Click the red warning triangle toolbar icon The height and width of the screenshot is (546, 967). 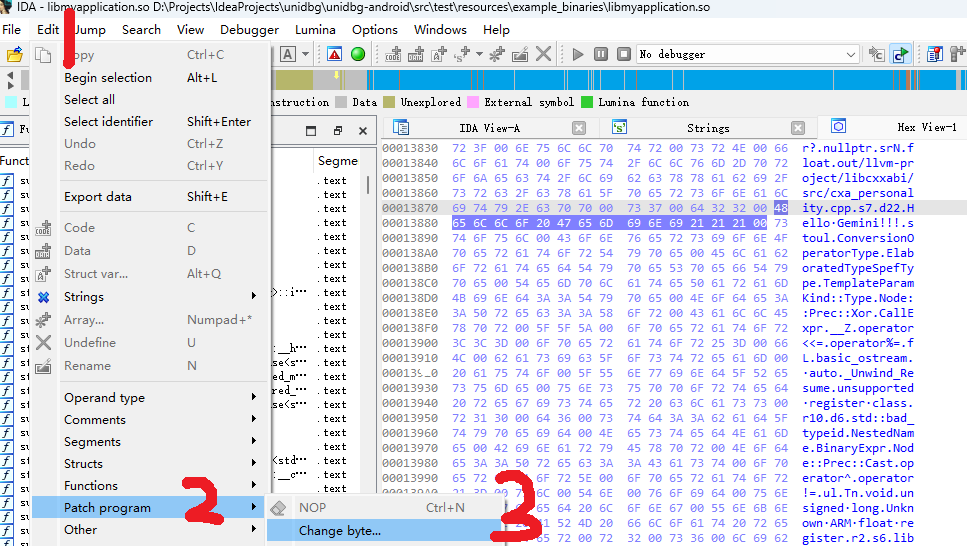click(x=334, y=54)
